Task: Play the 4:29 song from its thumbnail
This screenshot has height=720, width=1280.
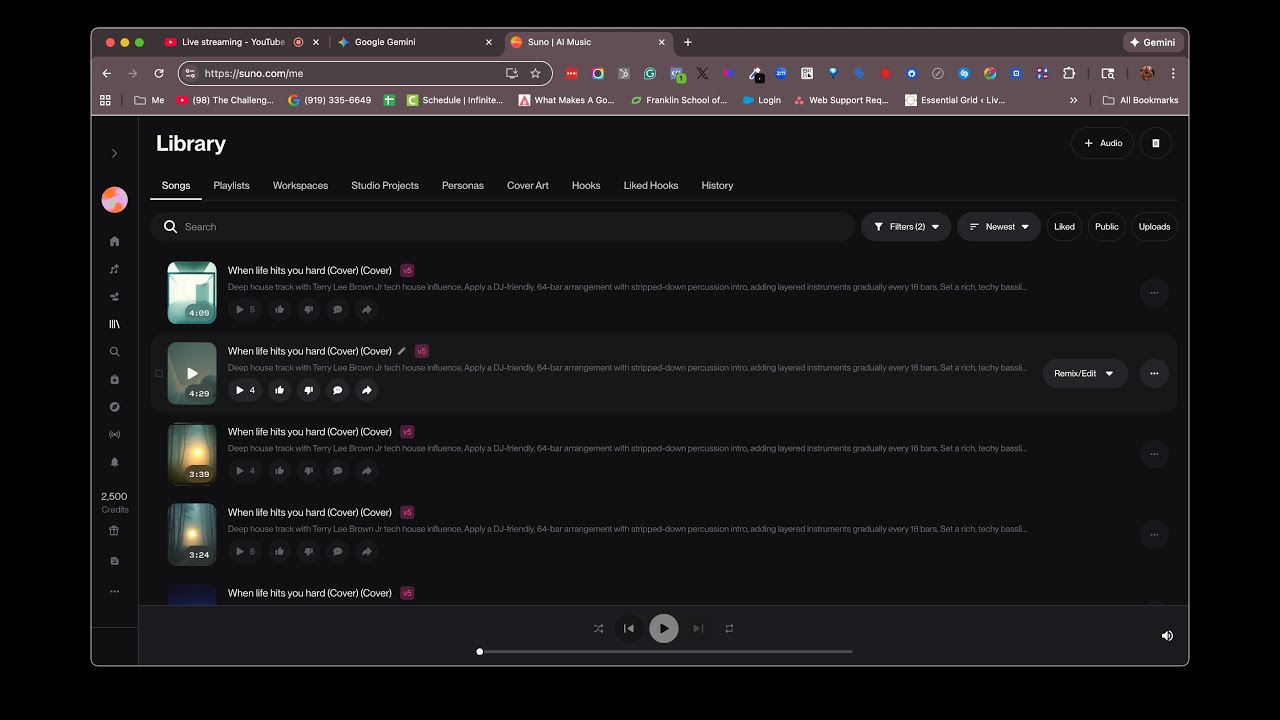Action: point(192,373)
